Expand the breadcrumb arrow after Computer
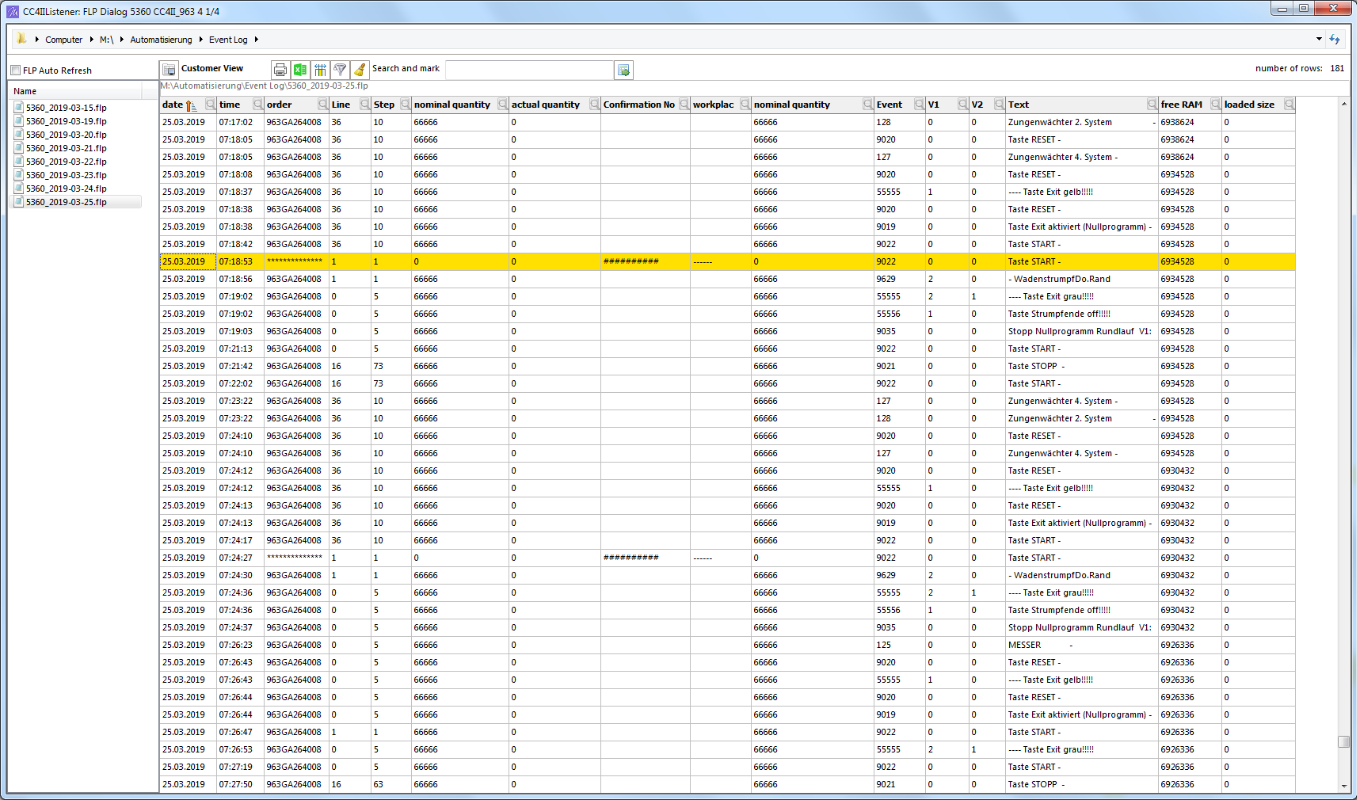This screenshot has height=800, width=1357. tap(91, 40)
